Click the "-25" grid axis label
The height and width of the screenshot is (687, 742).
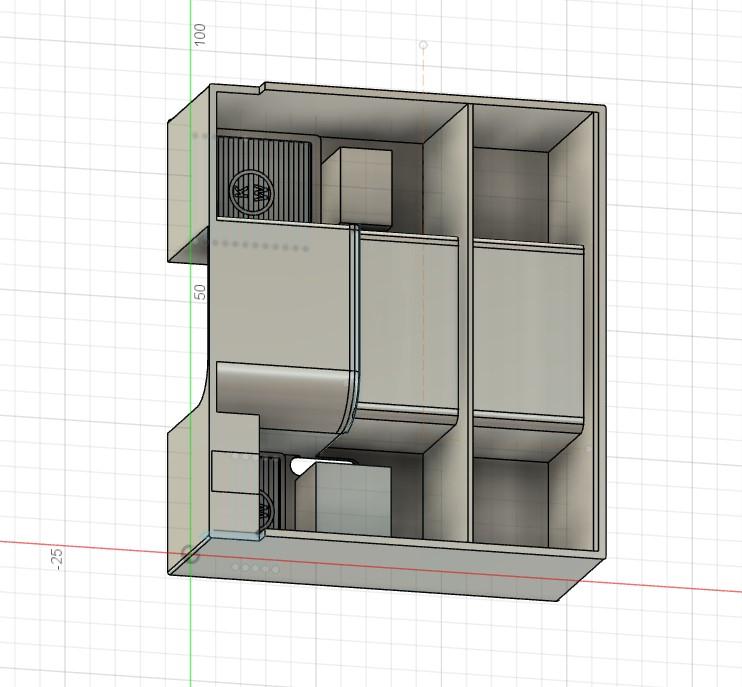[57, 559]
